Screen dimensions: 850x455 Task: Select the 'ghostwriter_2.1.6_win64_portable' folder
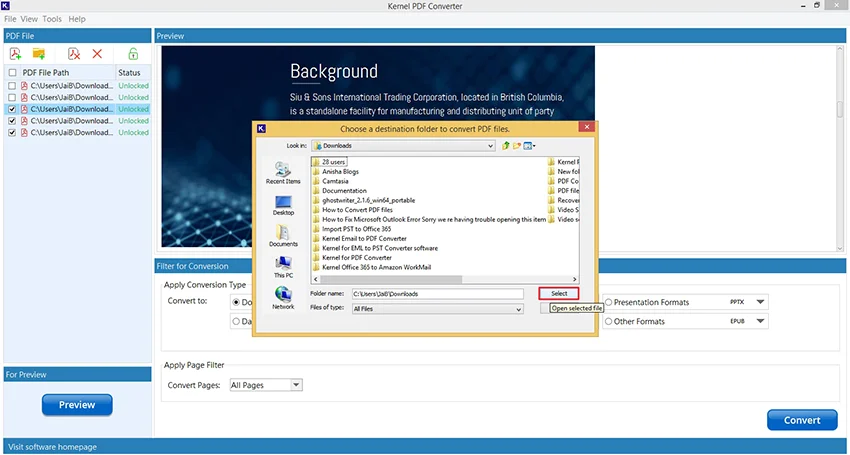(x=364, y=200)
